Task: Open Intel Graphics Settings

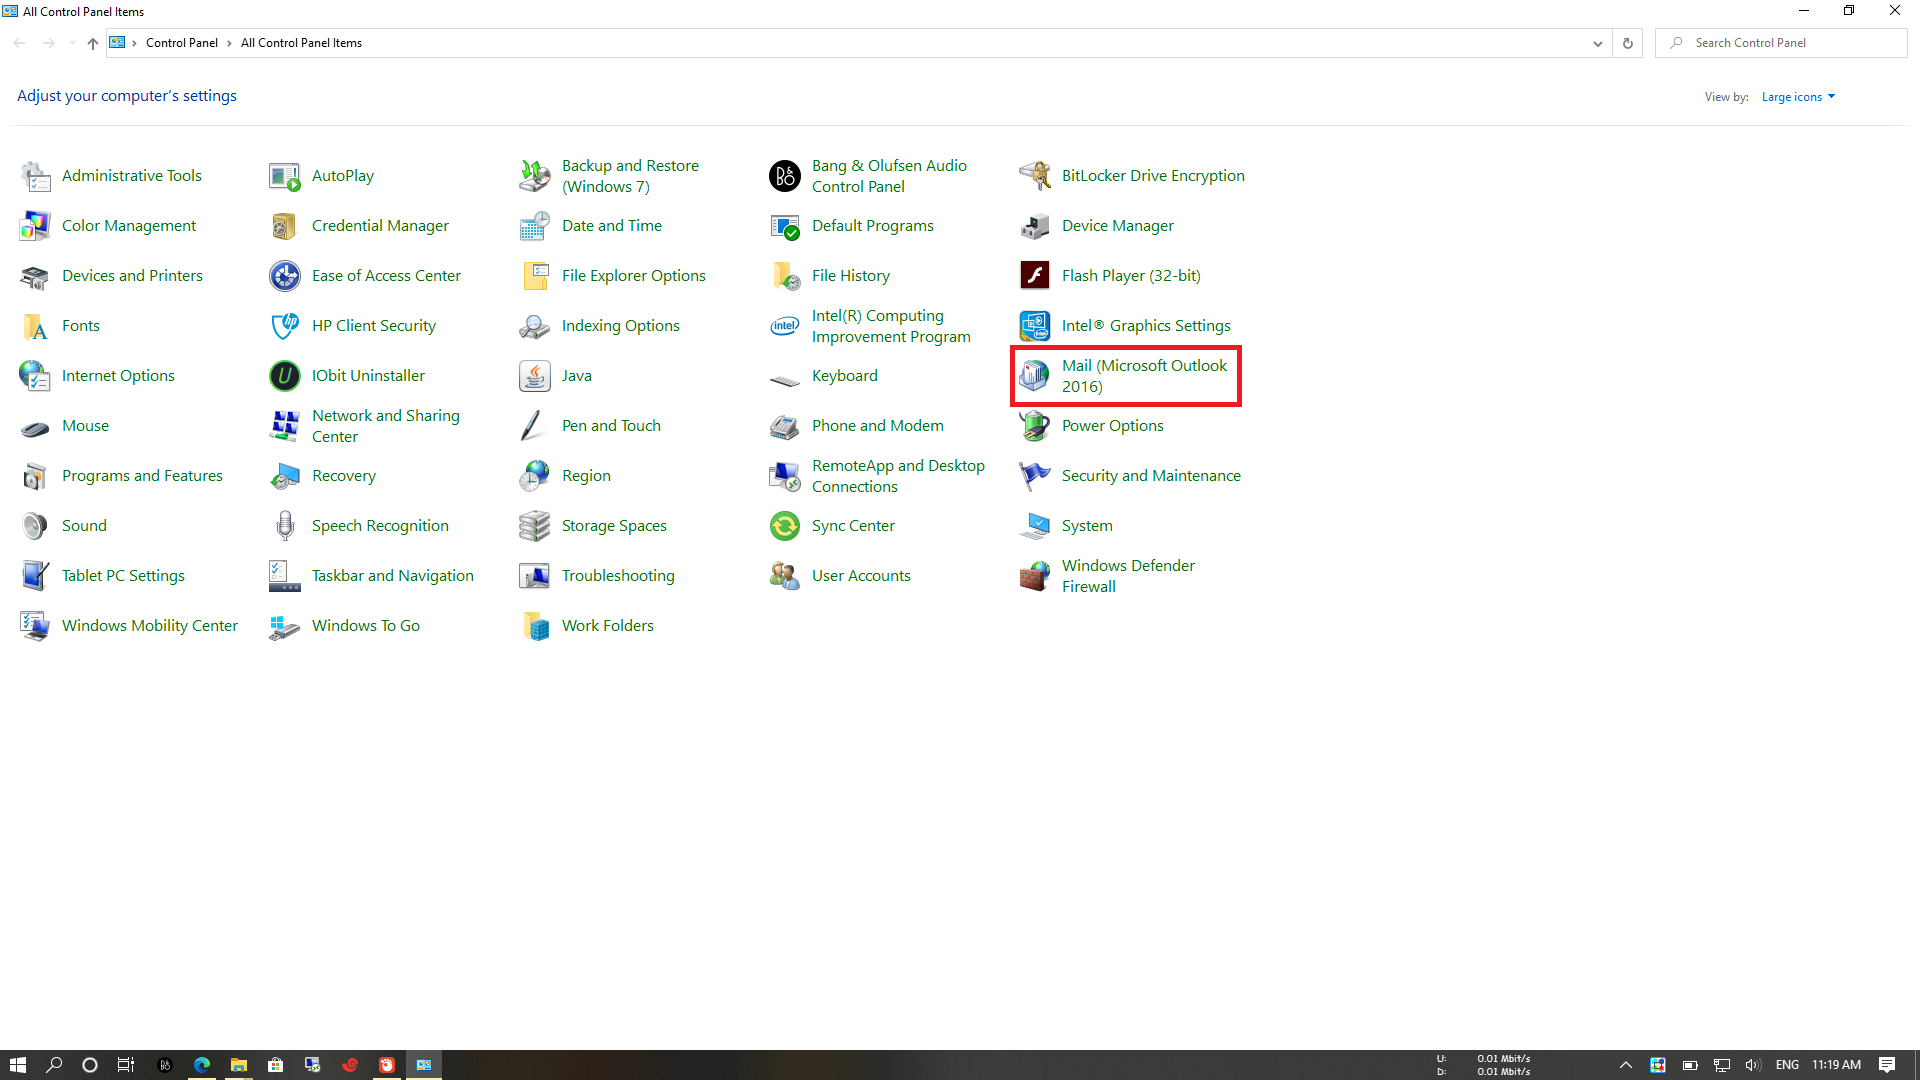Action: 1146,325
